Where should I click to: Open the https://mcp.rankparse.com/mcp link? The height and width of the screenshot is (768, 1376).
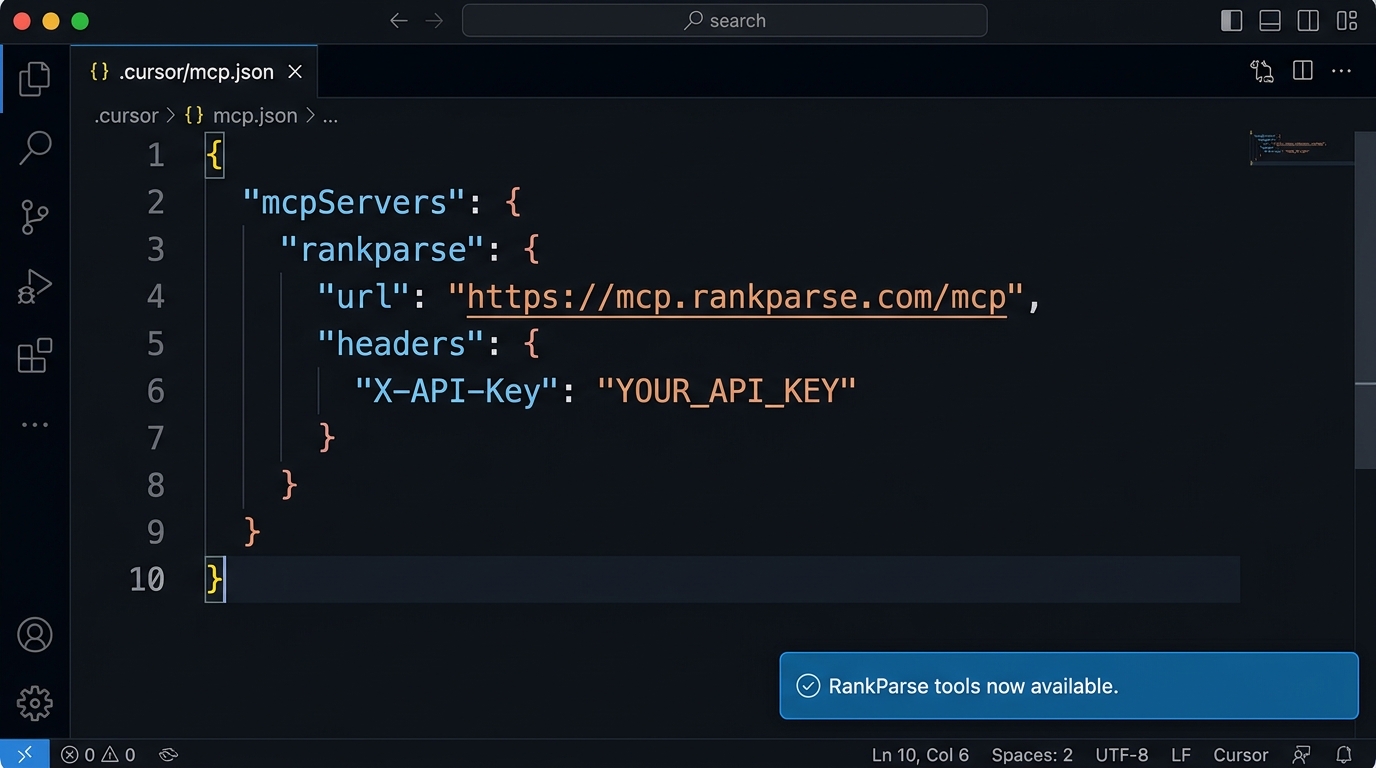(x=736, y=297)
